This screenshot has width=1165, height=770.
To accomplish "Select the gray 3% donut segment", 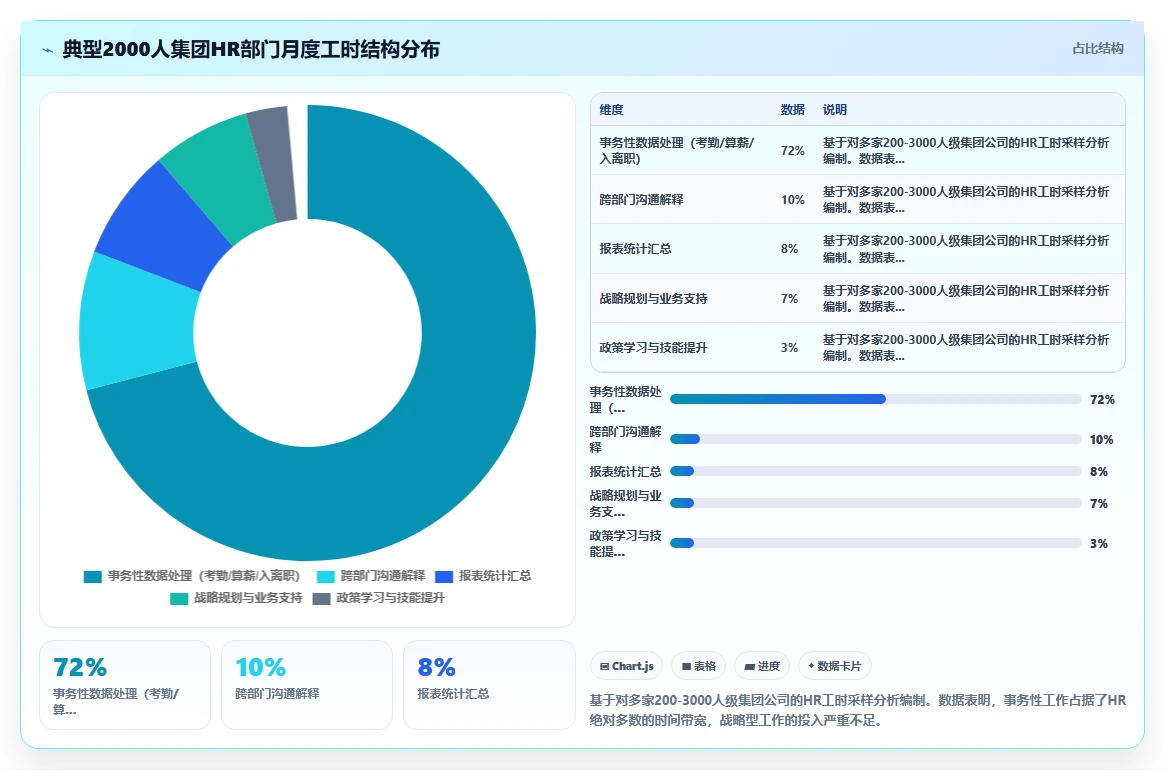I will tap(276, 164).
